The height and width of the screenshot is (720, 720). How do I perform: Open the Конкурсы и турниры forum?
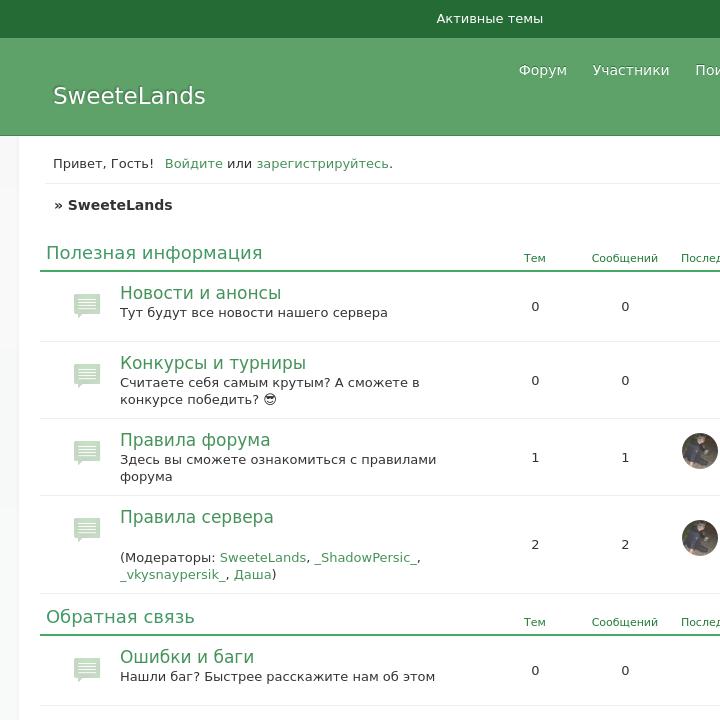point(213,363)
